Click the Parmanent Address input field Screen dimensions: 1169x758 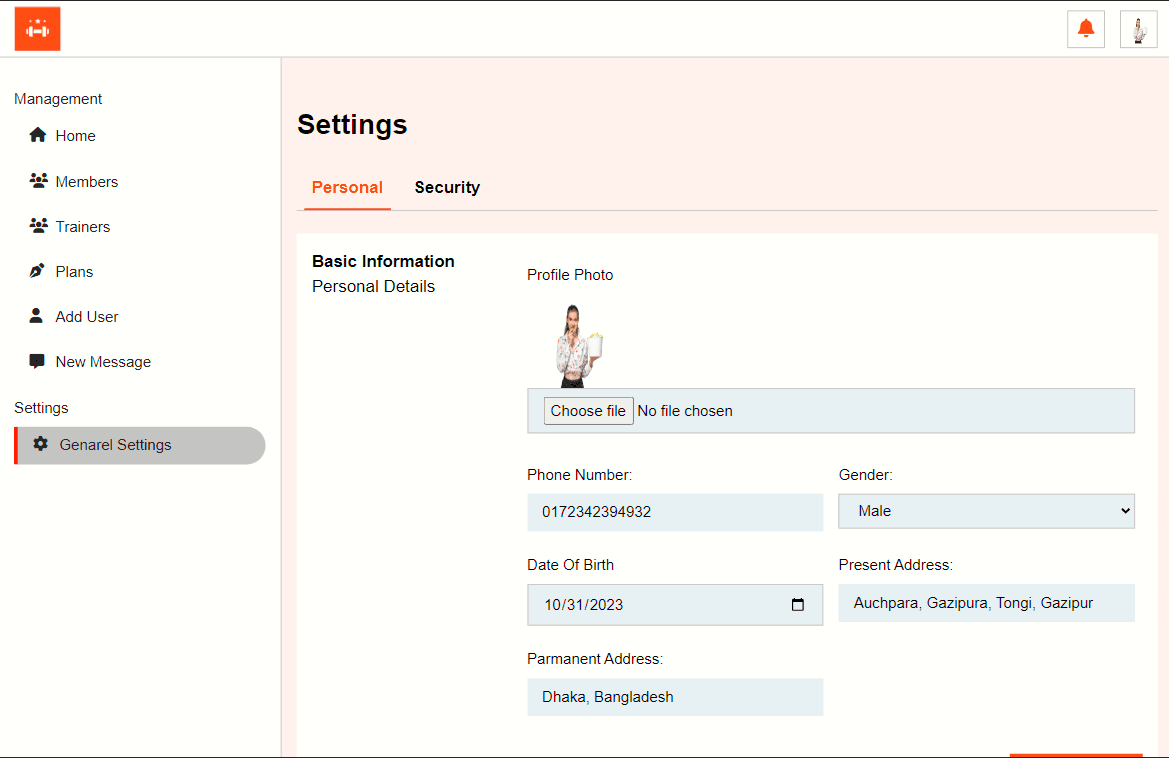675,697
